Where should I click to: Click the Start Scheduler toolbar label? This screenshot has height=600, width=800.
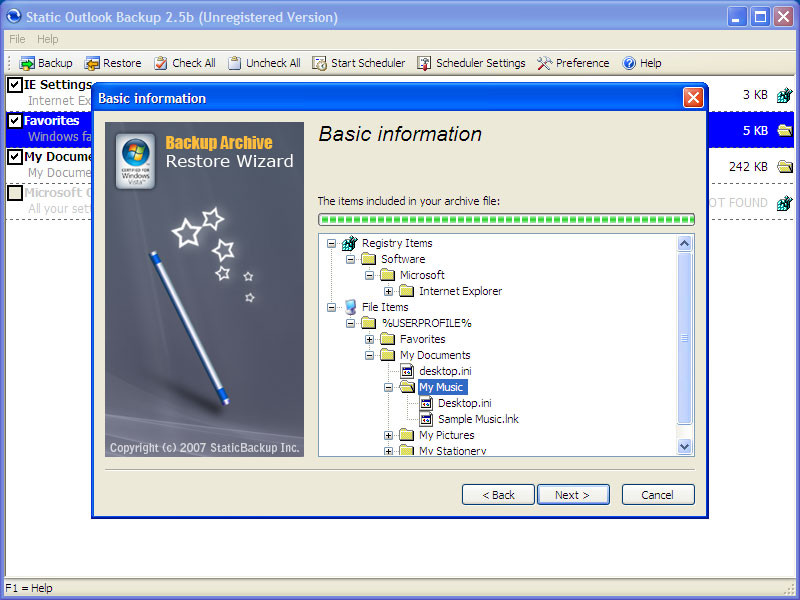[368, 63]
